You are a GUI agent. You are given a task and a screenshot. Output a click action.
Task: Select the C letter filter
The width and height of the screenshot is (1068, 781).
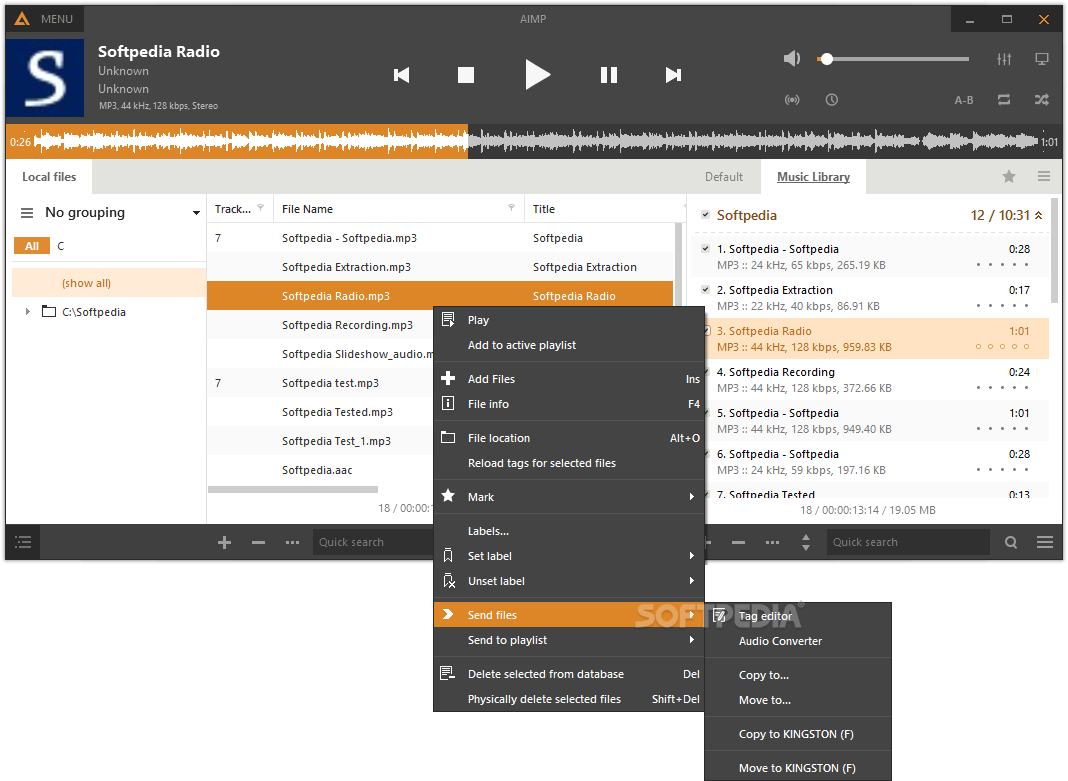[x=61, y=246]
